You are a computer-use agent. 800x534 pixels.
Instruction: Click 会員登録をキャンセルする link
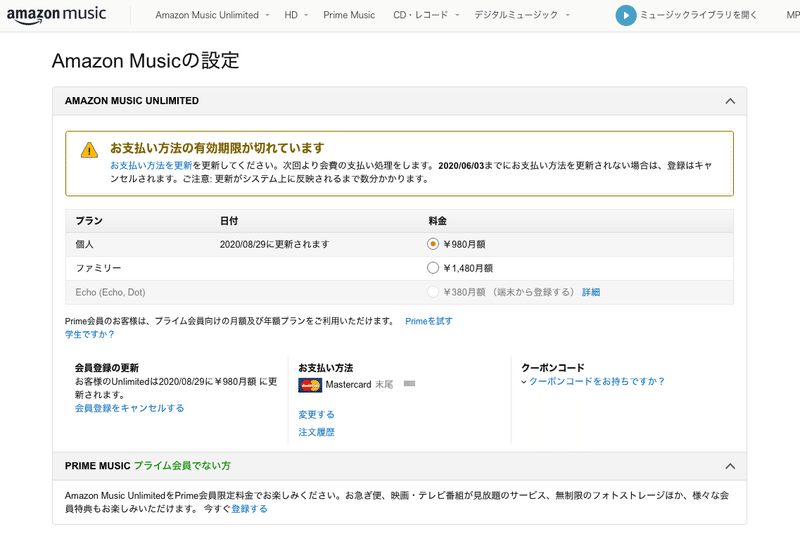130,408
